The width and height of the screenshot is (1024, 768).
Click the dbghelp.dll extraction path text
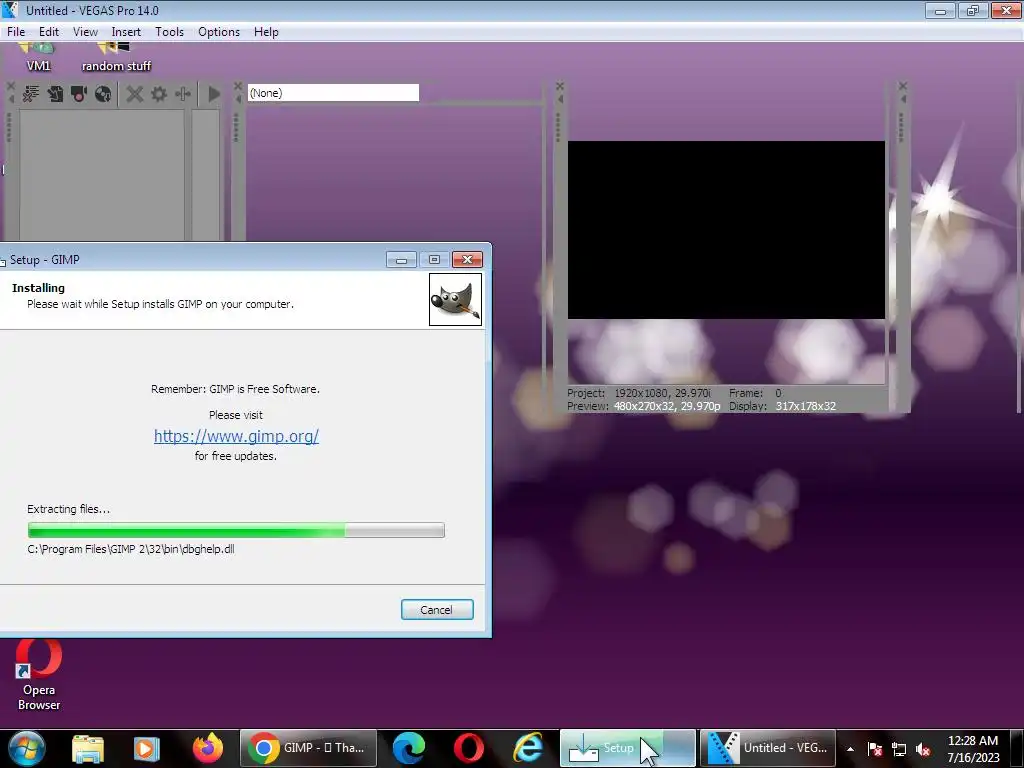[x=131, y=549]
